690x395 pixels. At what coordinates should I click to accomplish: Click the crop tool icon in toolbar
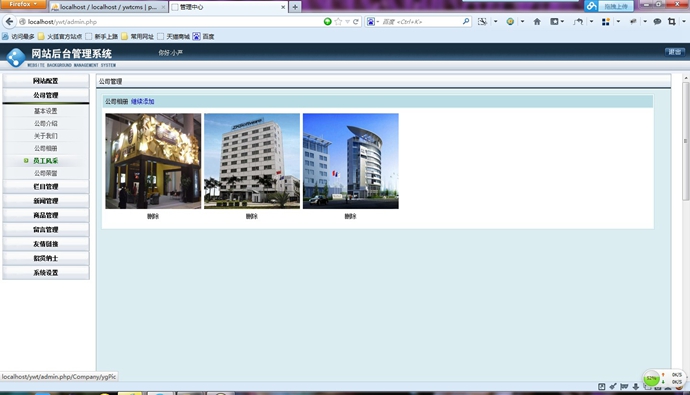coord(672,22)
